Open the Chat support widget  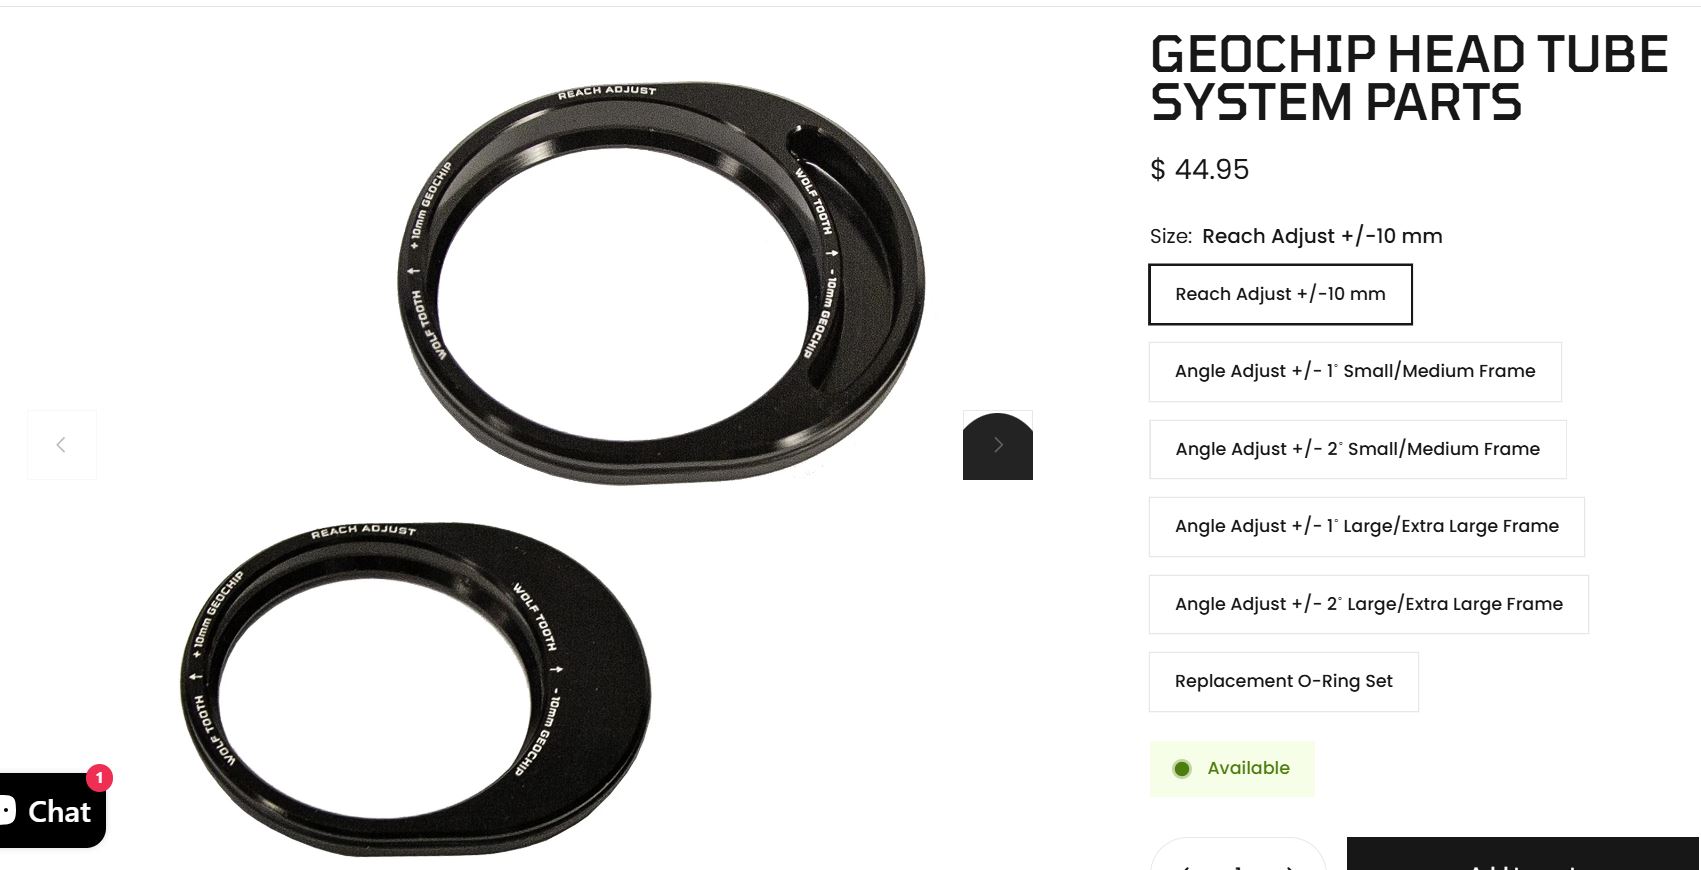point(50,811)
